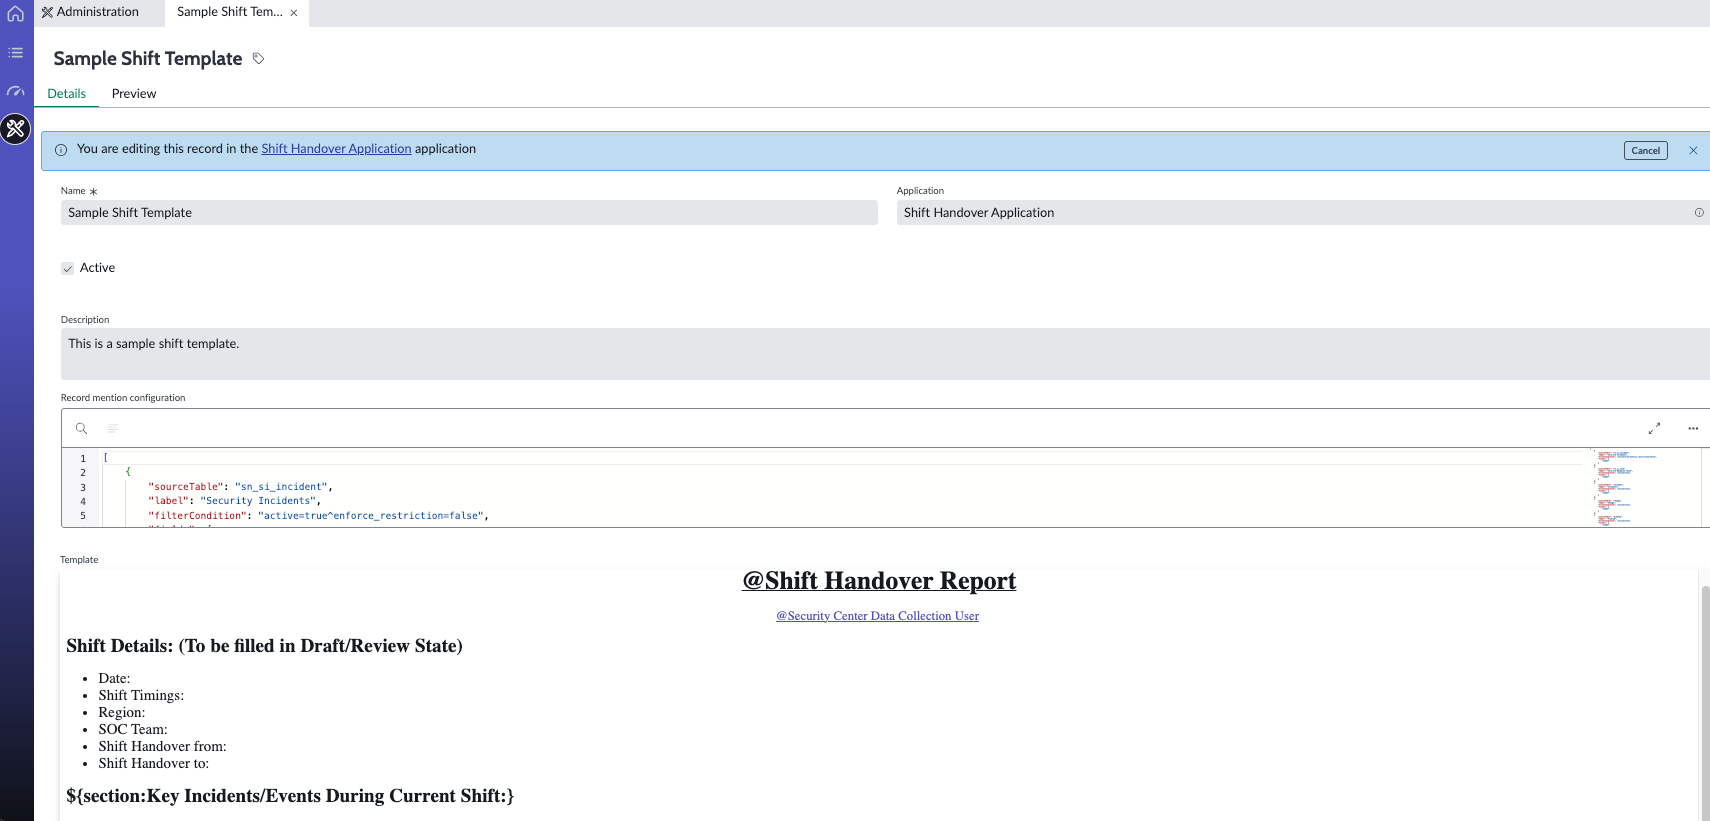This screenshot has width=1710, height=821.
Task: Open search in code editor toolbar
Action: click(82, 428)
